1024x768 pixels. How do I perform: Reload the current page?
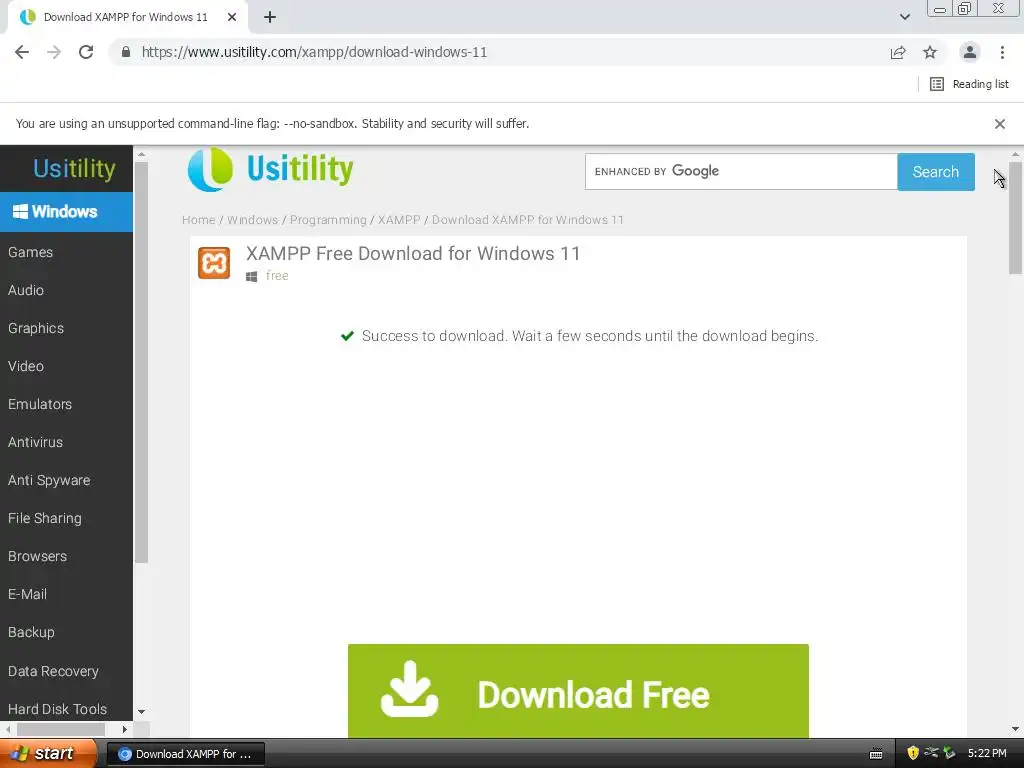coord(86,52)
